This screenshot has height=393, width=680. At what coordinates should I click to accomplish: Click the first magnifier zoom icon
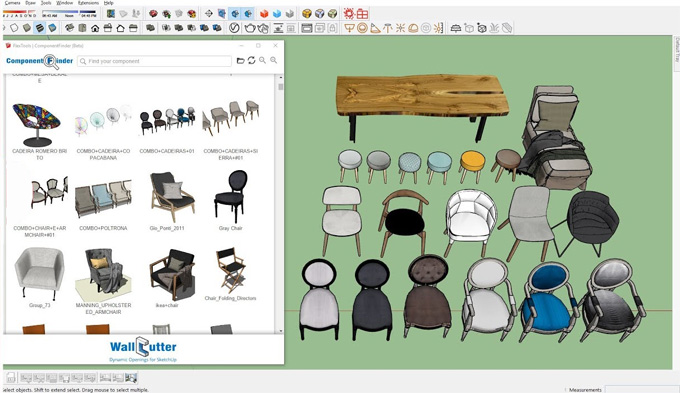tap(262, 60)
